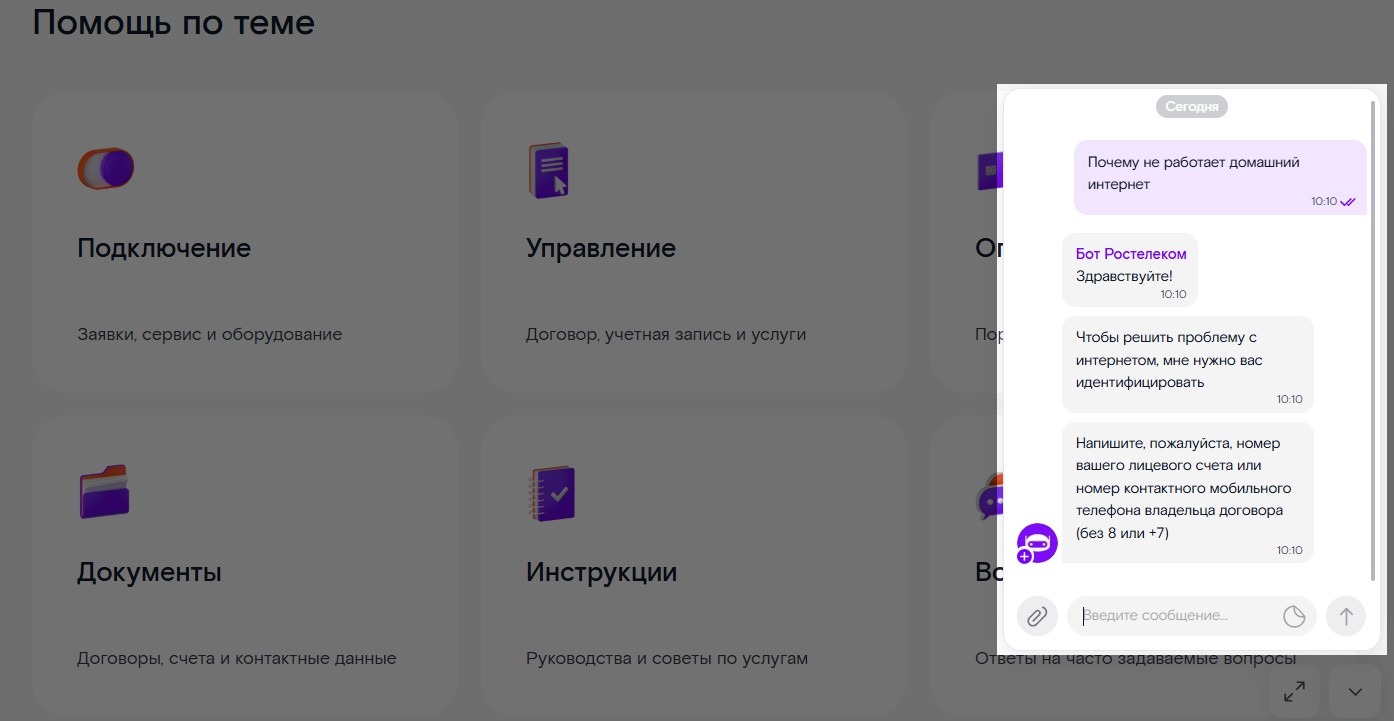Click the "Бот Ростелеком" sender name
This screenshot has width=1394, height=721.
[1131, 254]
